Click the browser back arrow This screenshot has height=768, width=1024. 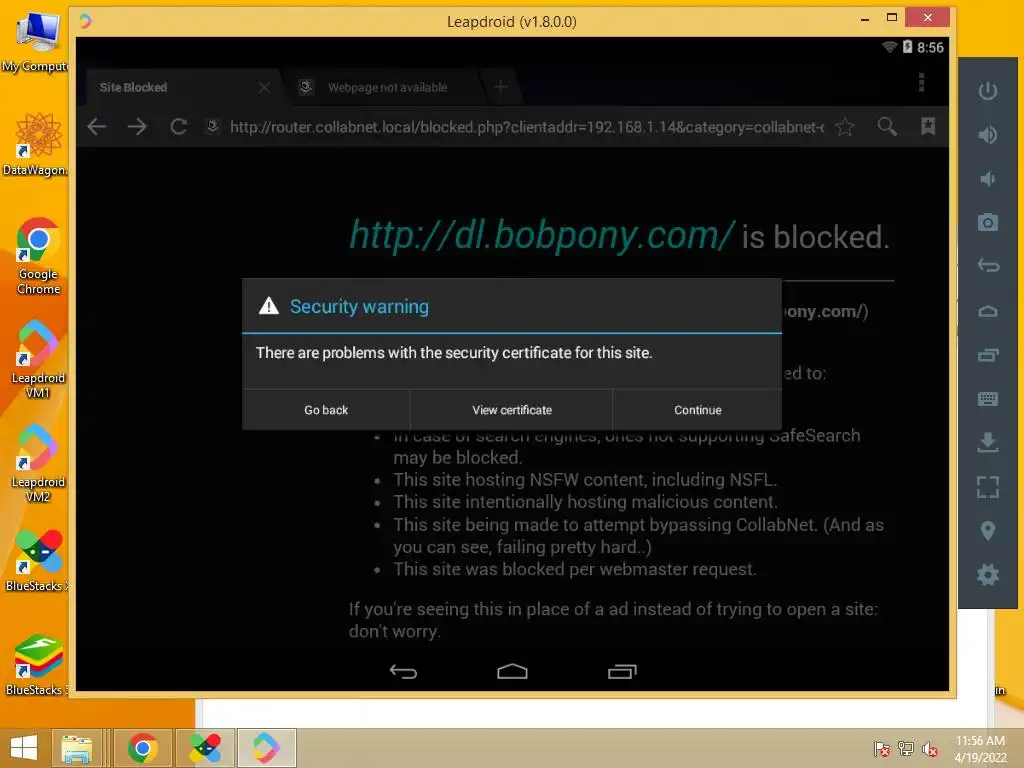pyautogui.click(x=97, y=127)
